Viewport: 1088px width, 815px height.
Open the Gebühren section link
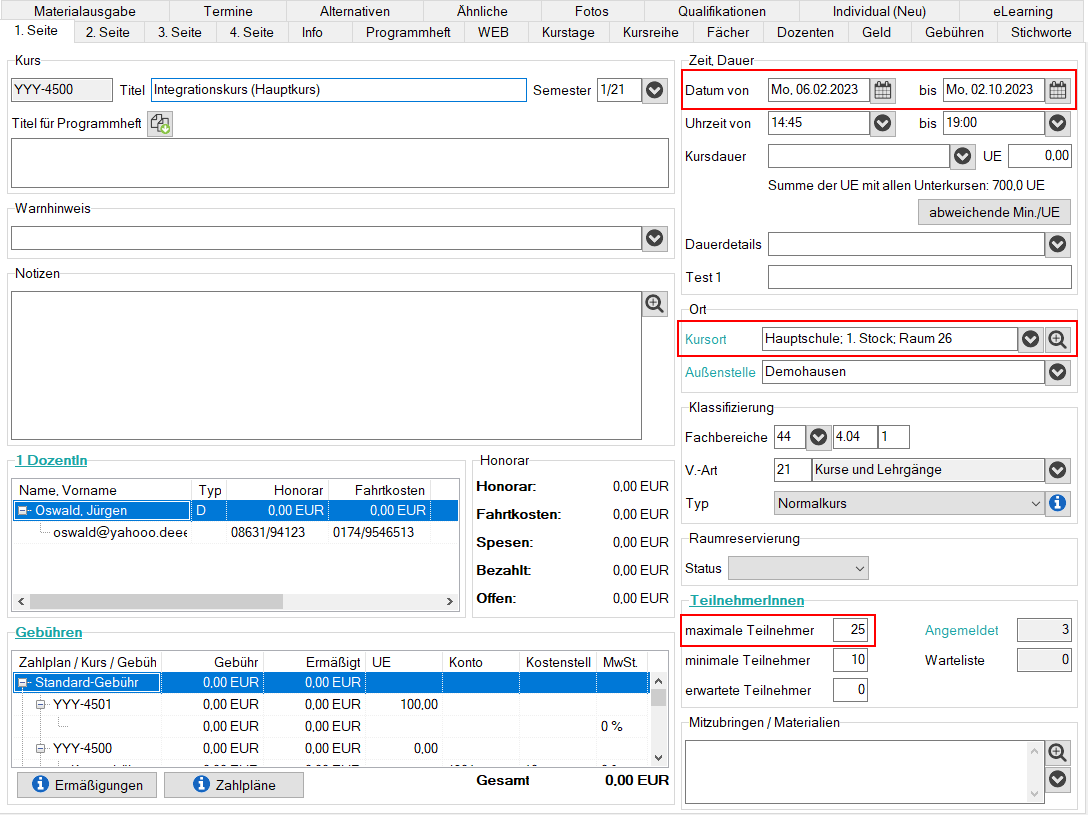[49, 633]
